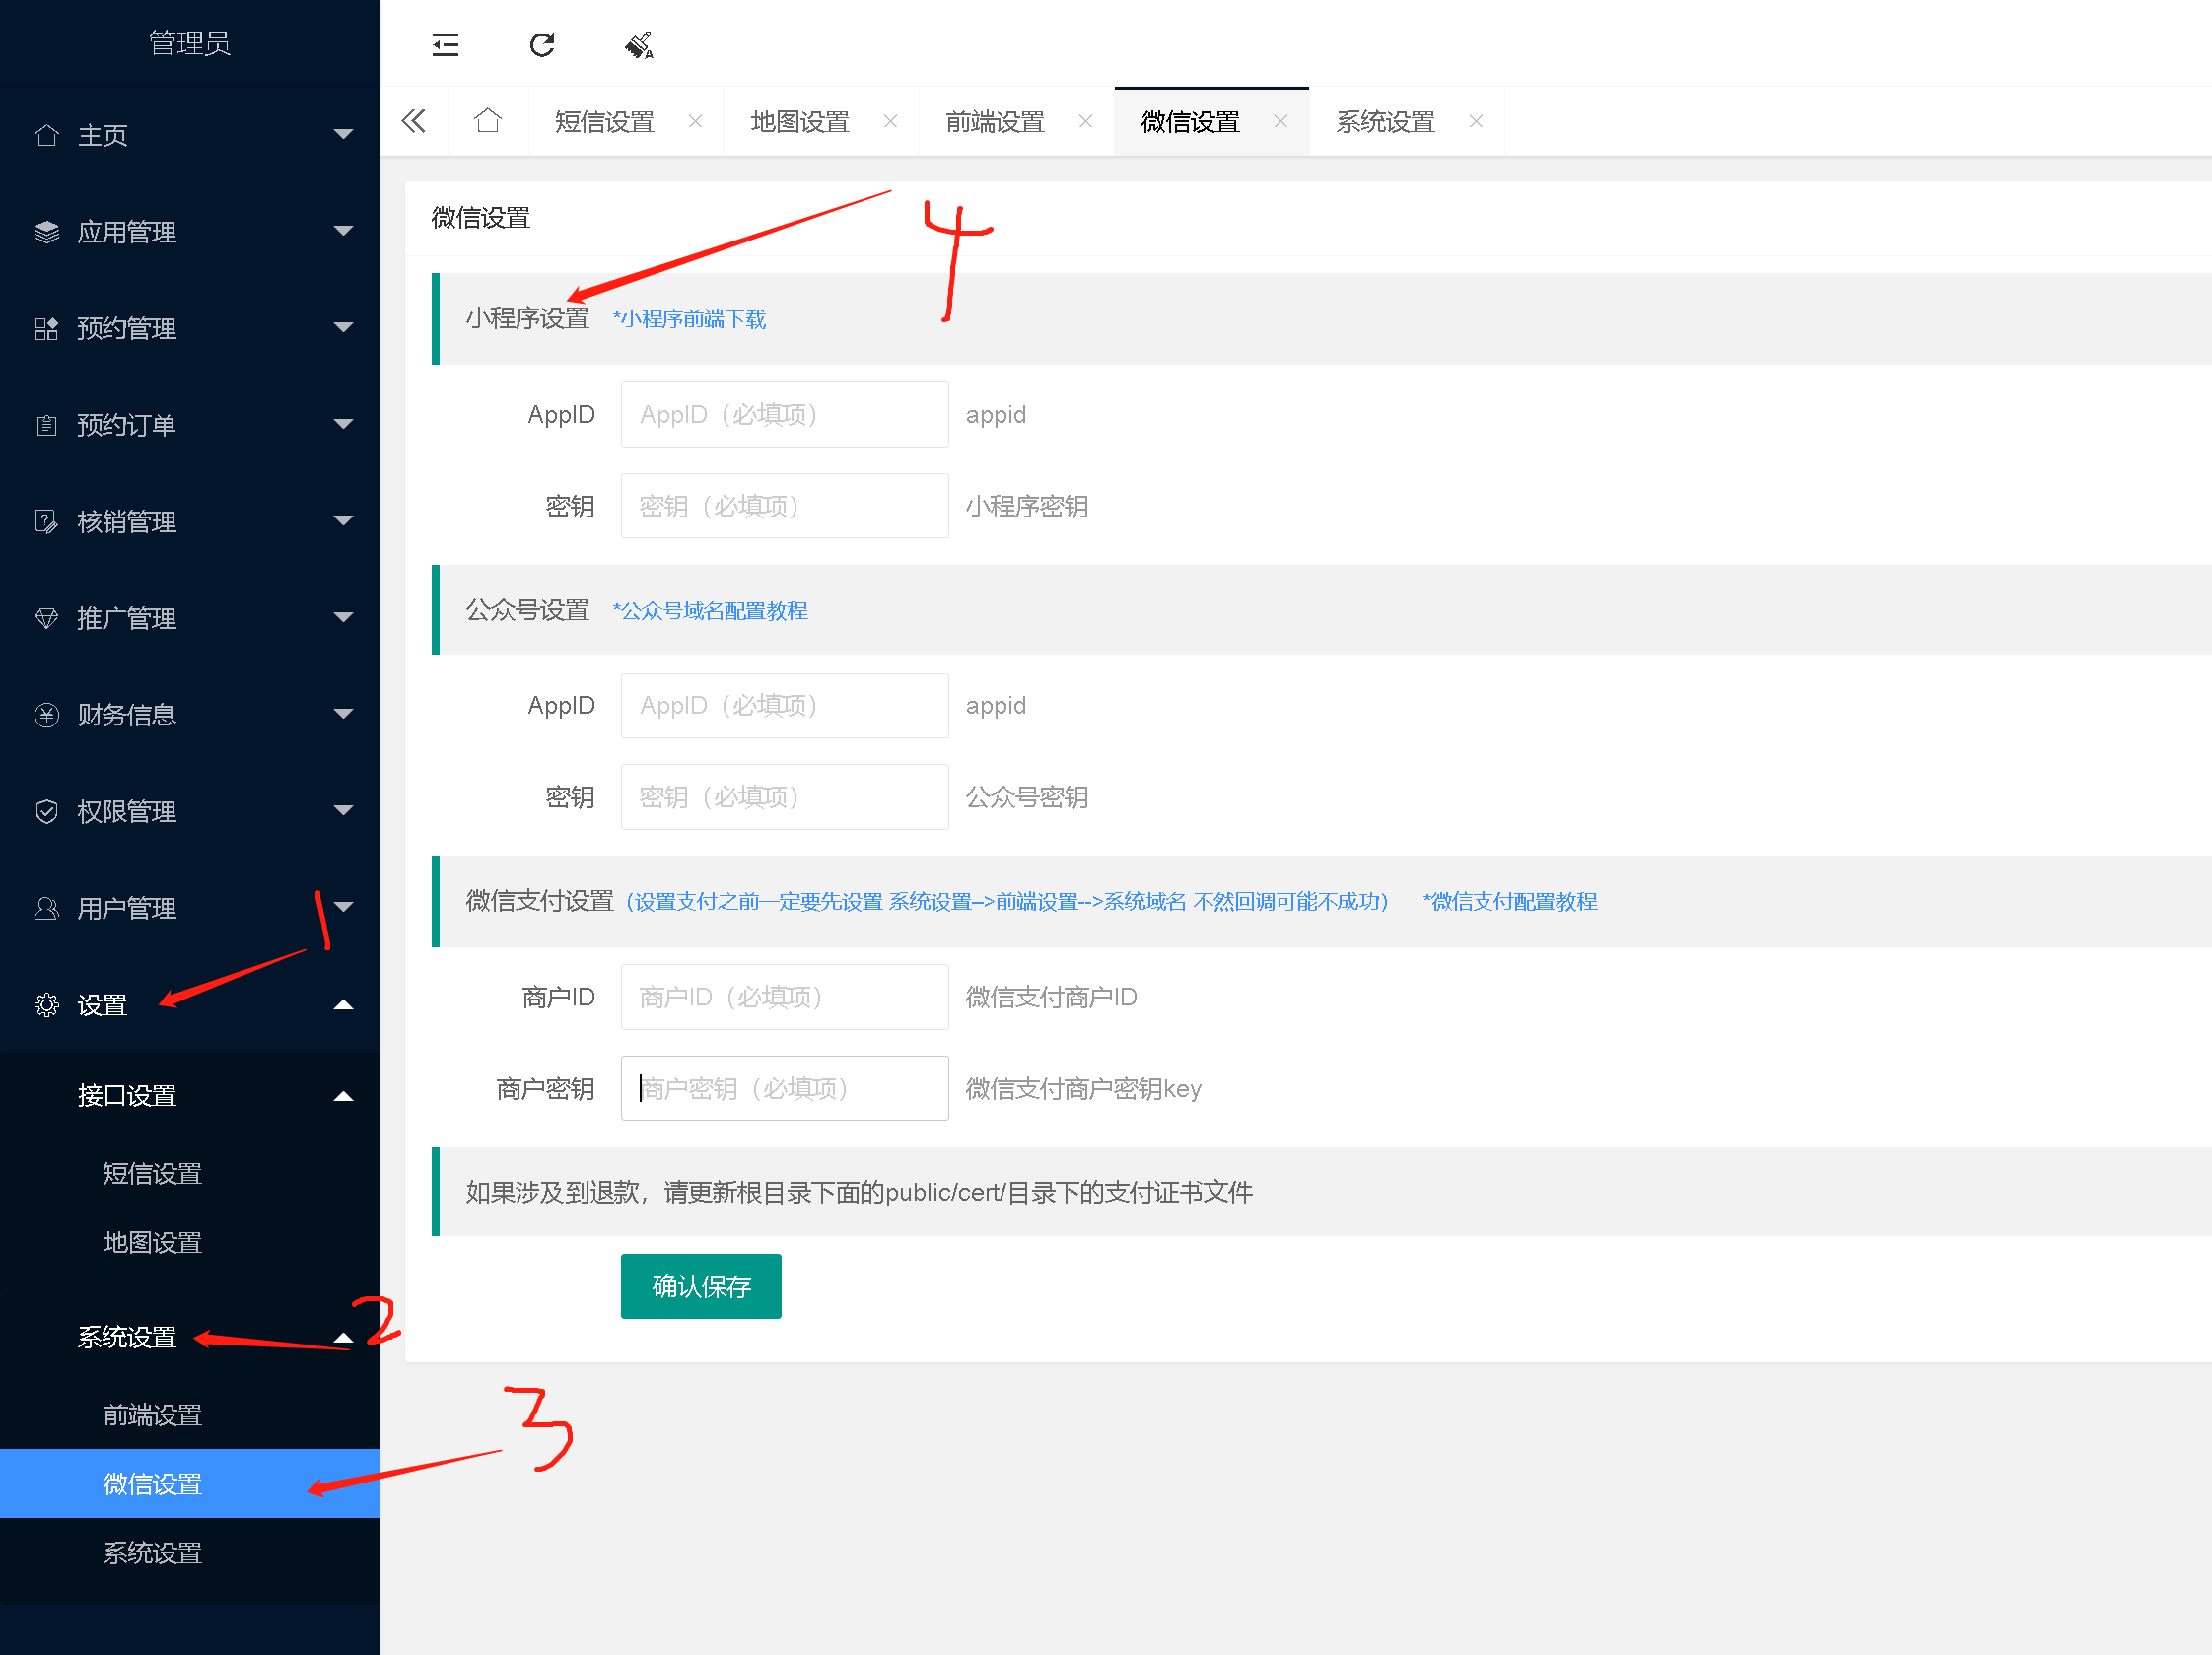Open the 小程序前端下载 link
2212x1655 pixels.
point(690,319)
